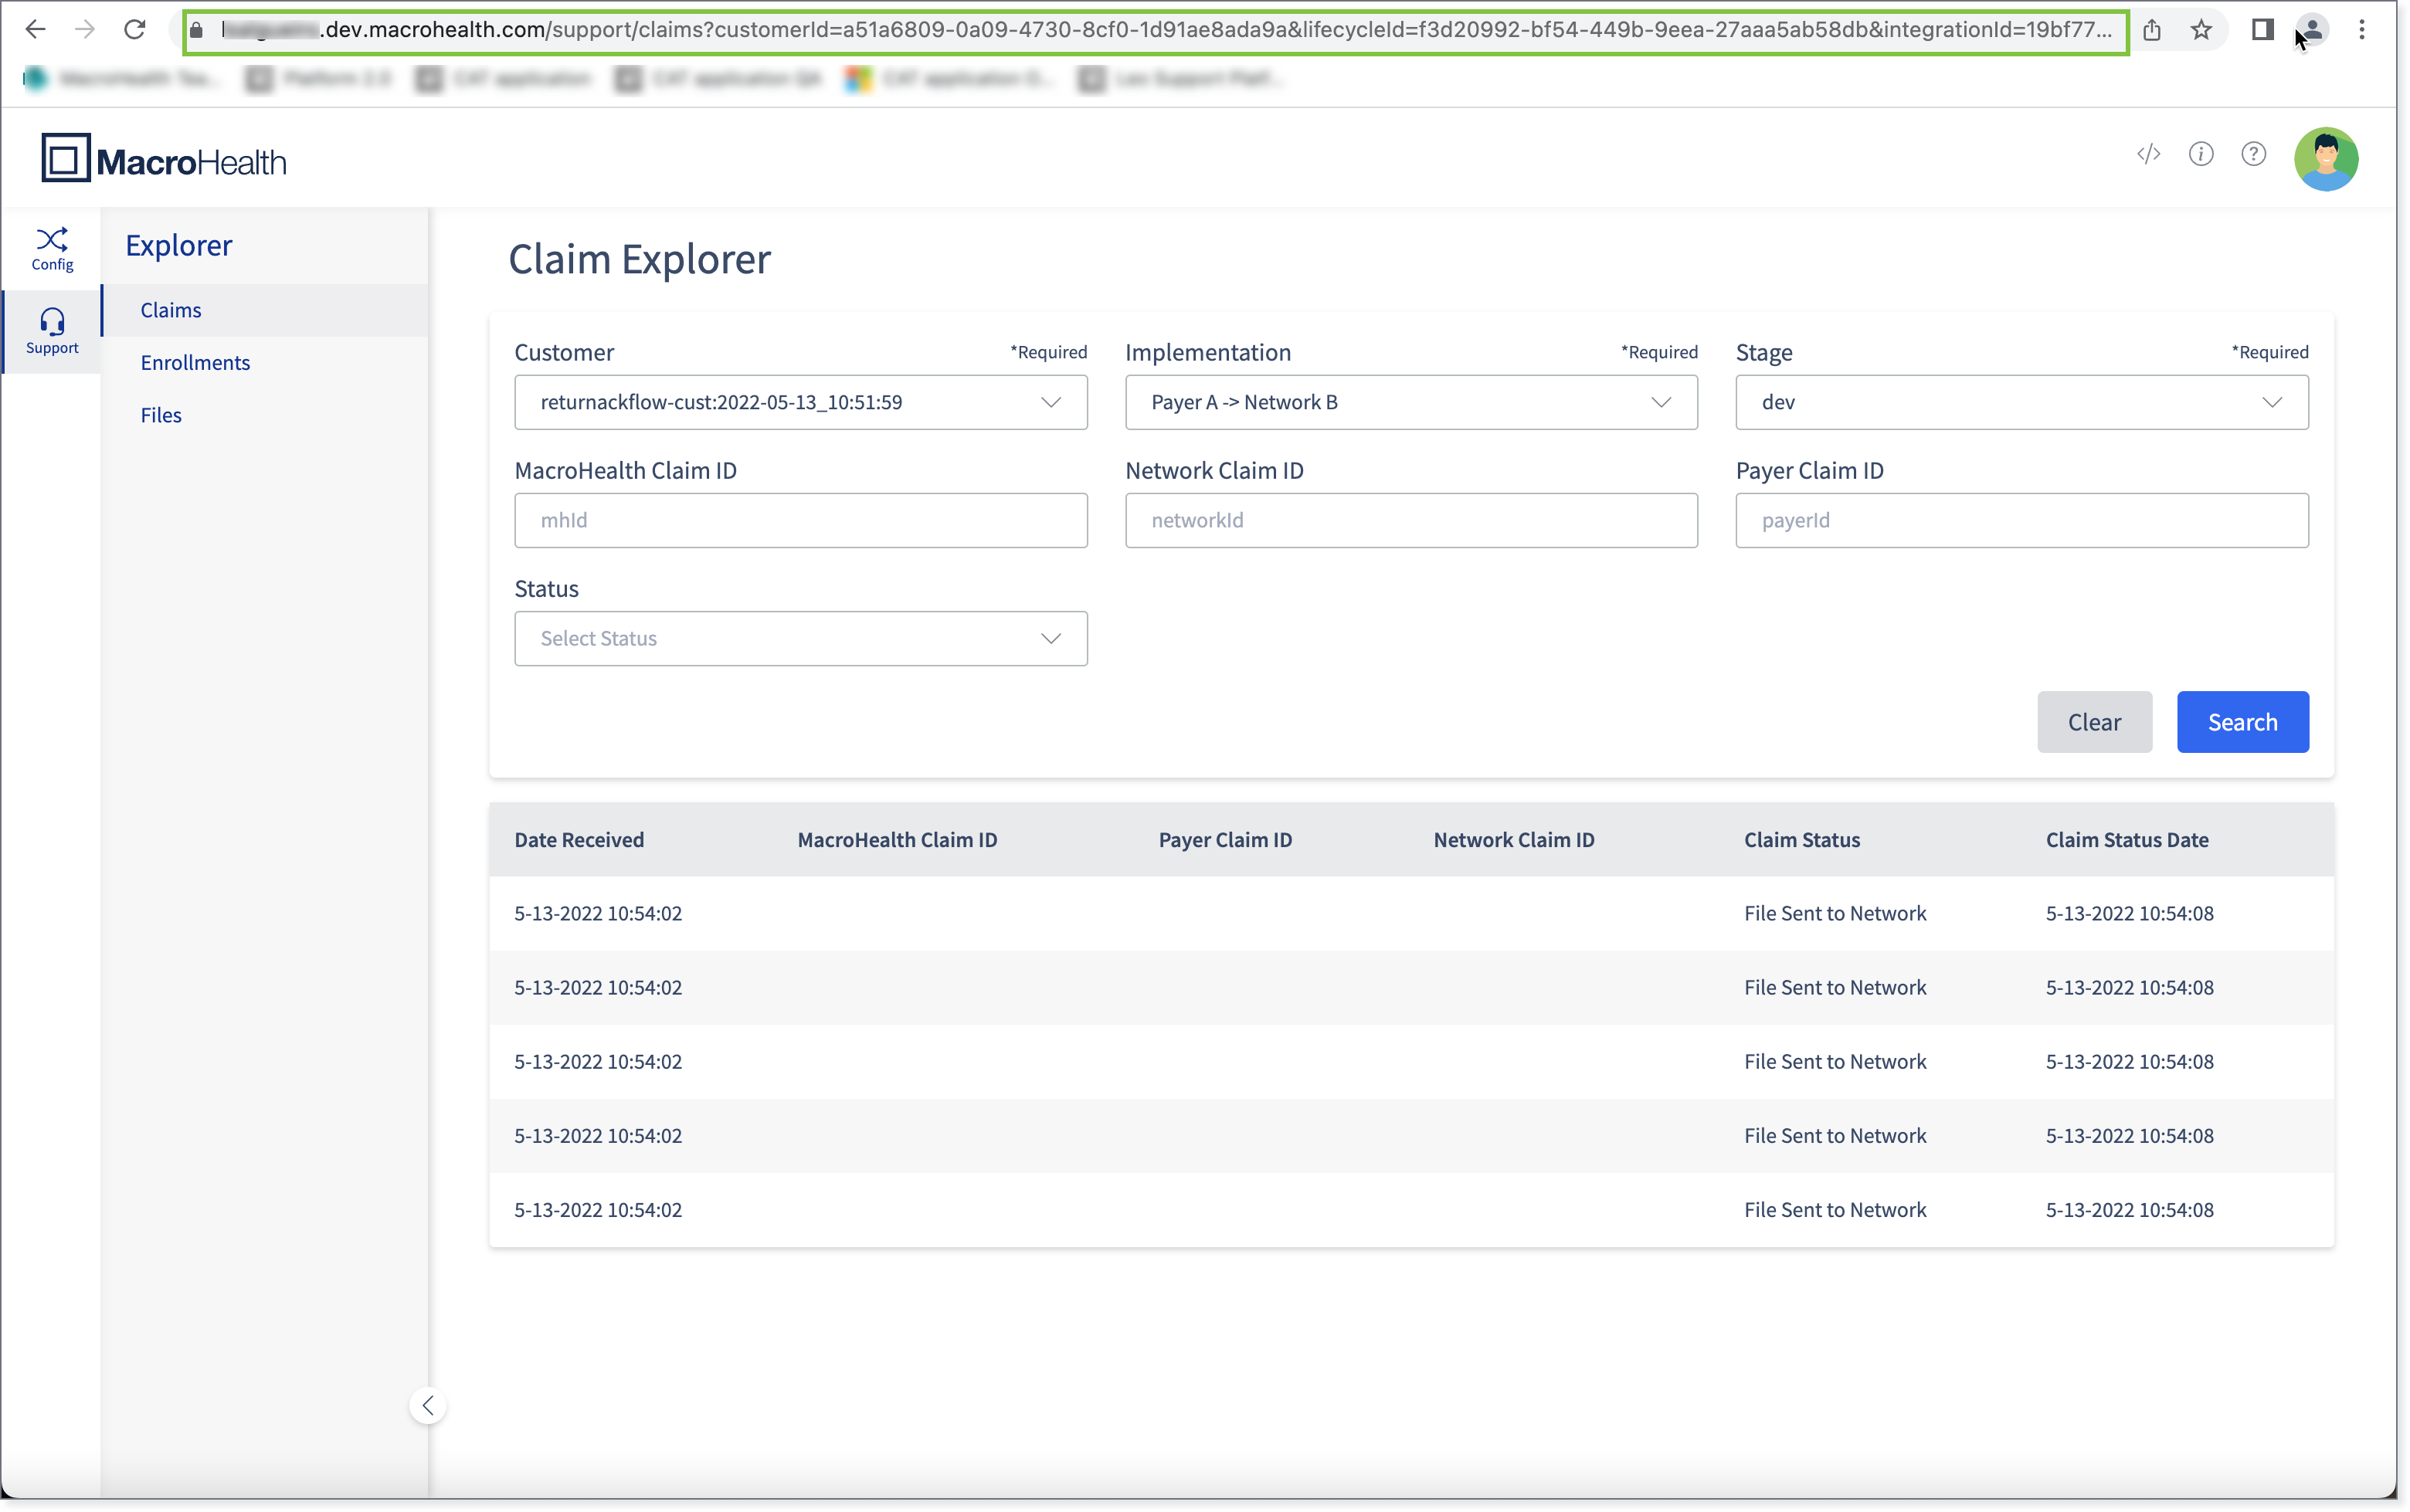Open the Chrome profile icon
The width and height of the screenshot is (2410, 1512).
[x=2312, y=30]
